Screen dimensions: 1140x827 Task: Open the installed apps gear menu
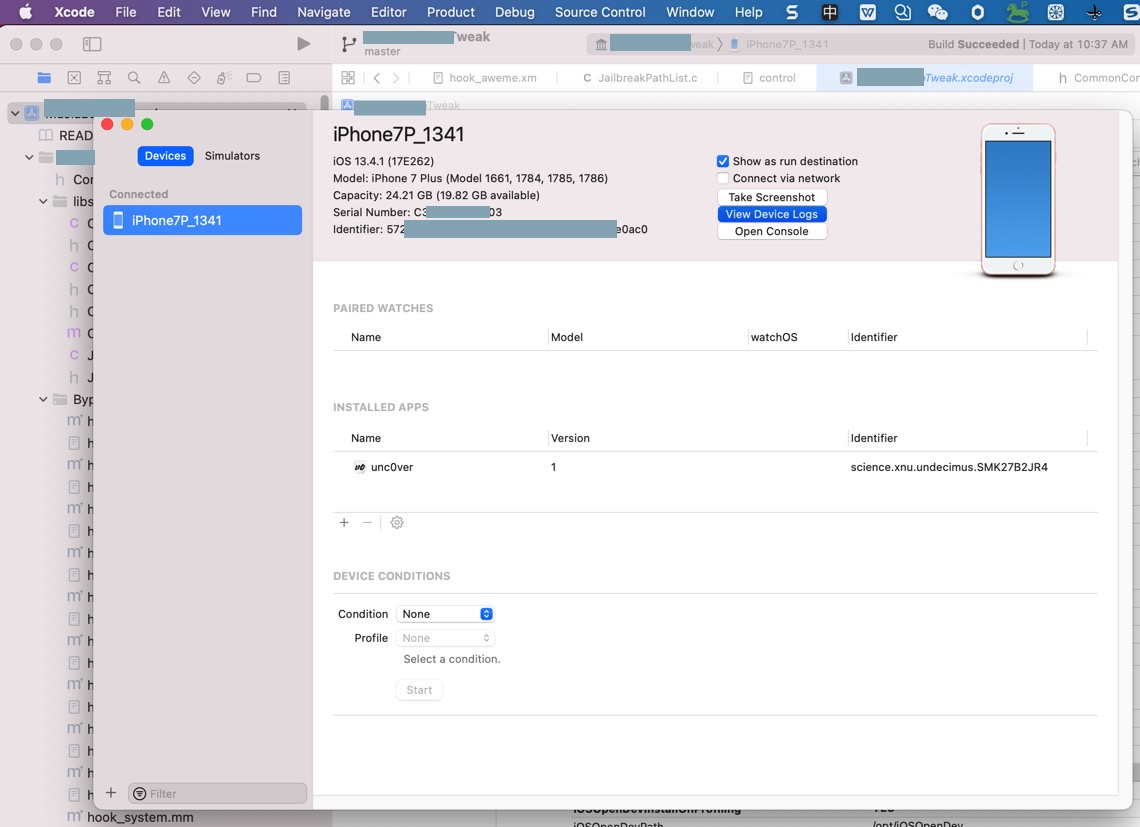click(397, 522)
